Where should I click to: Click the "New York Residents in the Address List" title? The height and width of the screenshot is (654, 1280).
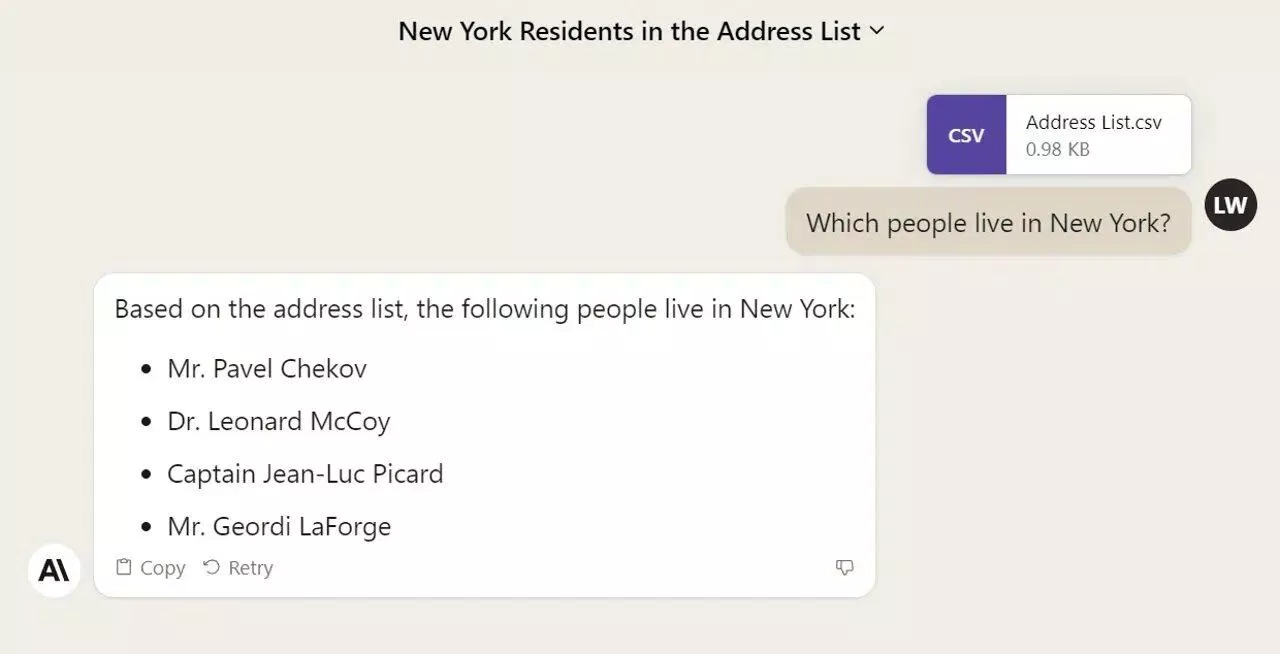[628, 31]
